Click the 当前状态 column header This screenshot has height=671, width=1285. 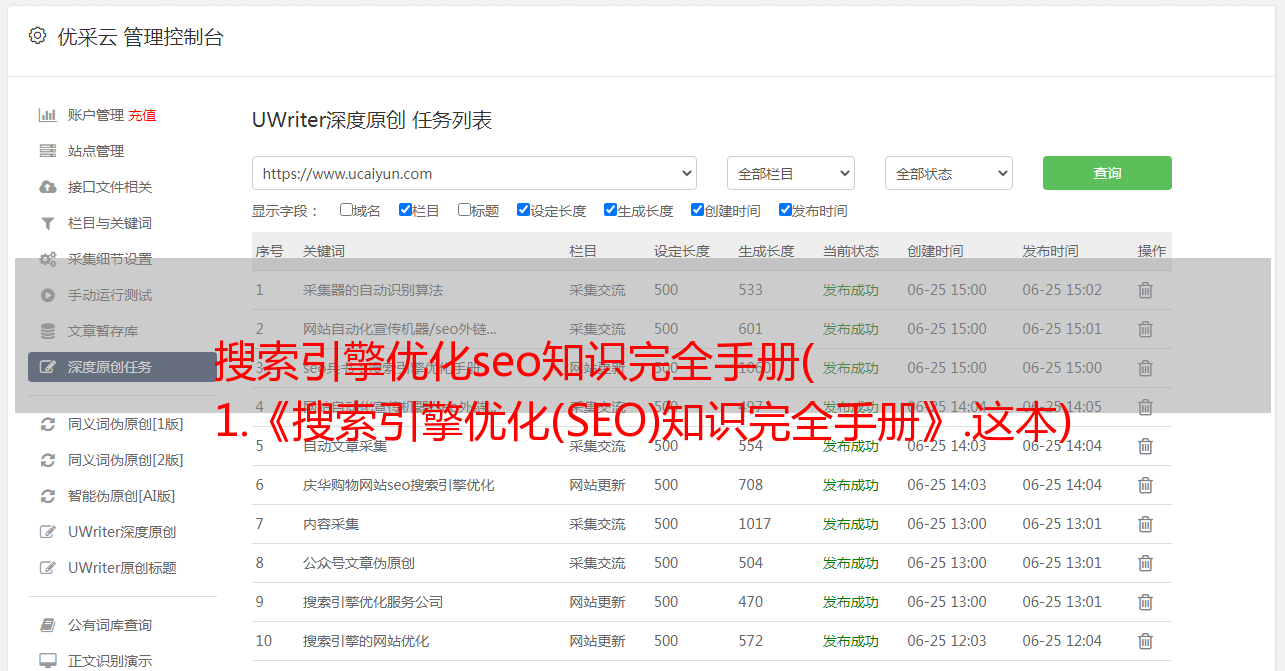coord(851,251)
